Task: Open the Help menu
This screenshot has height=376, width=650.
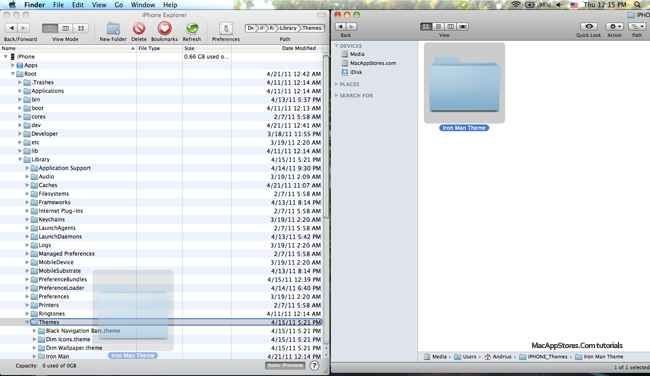Action: point(170,5)
